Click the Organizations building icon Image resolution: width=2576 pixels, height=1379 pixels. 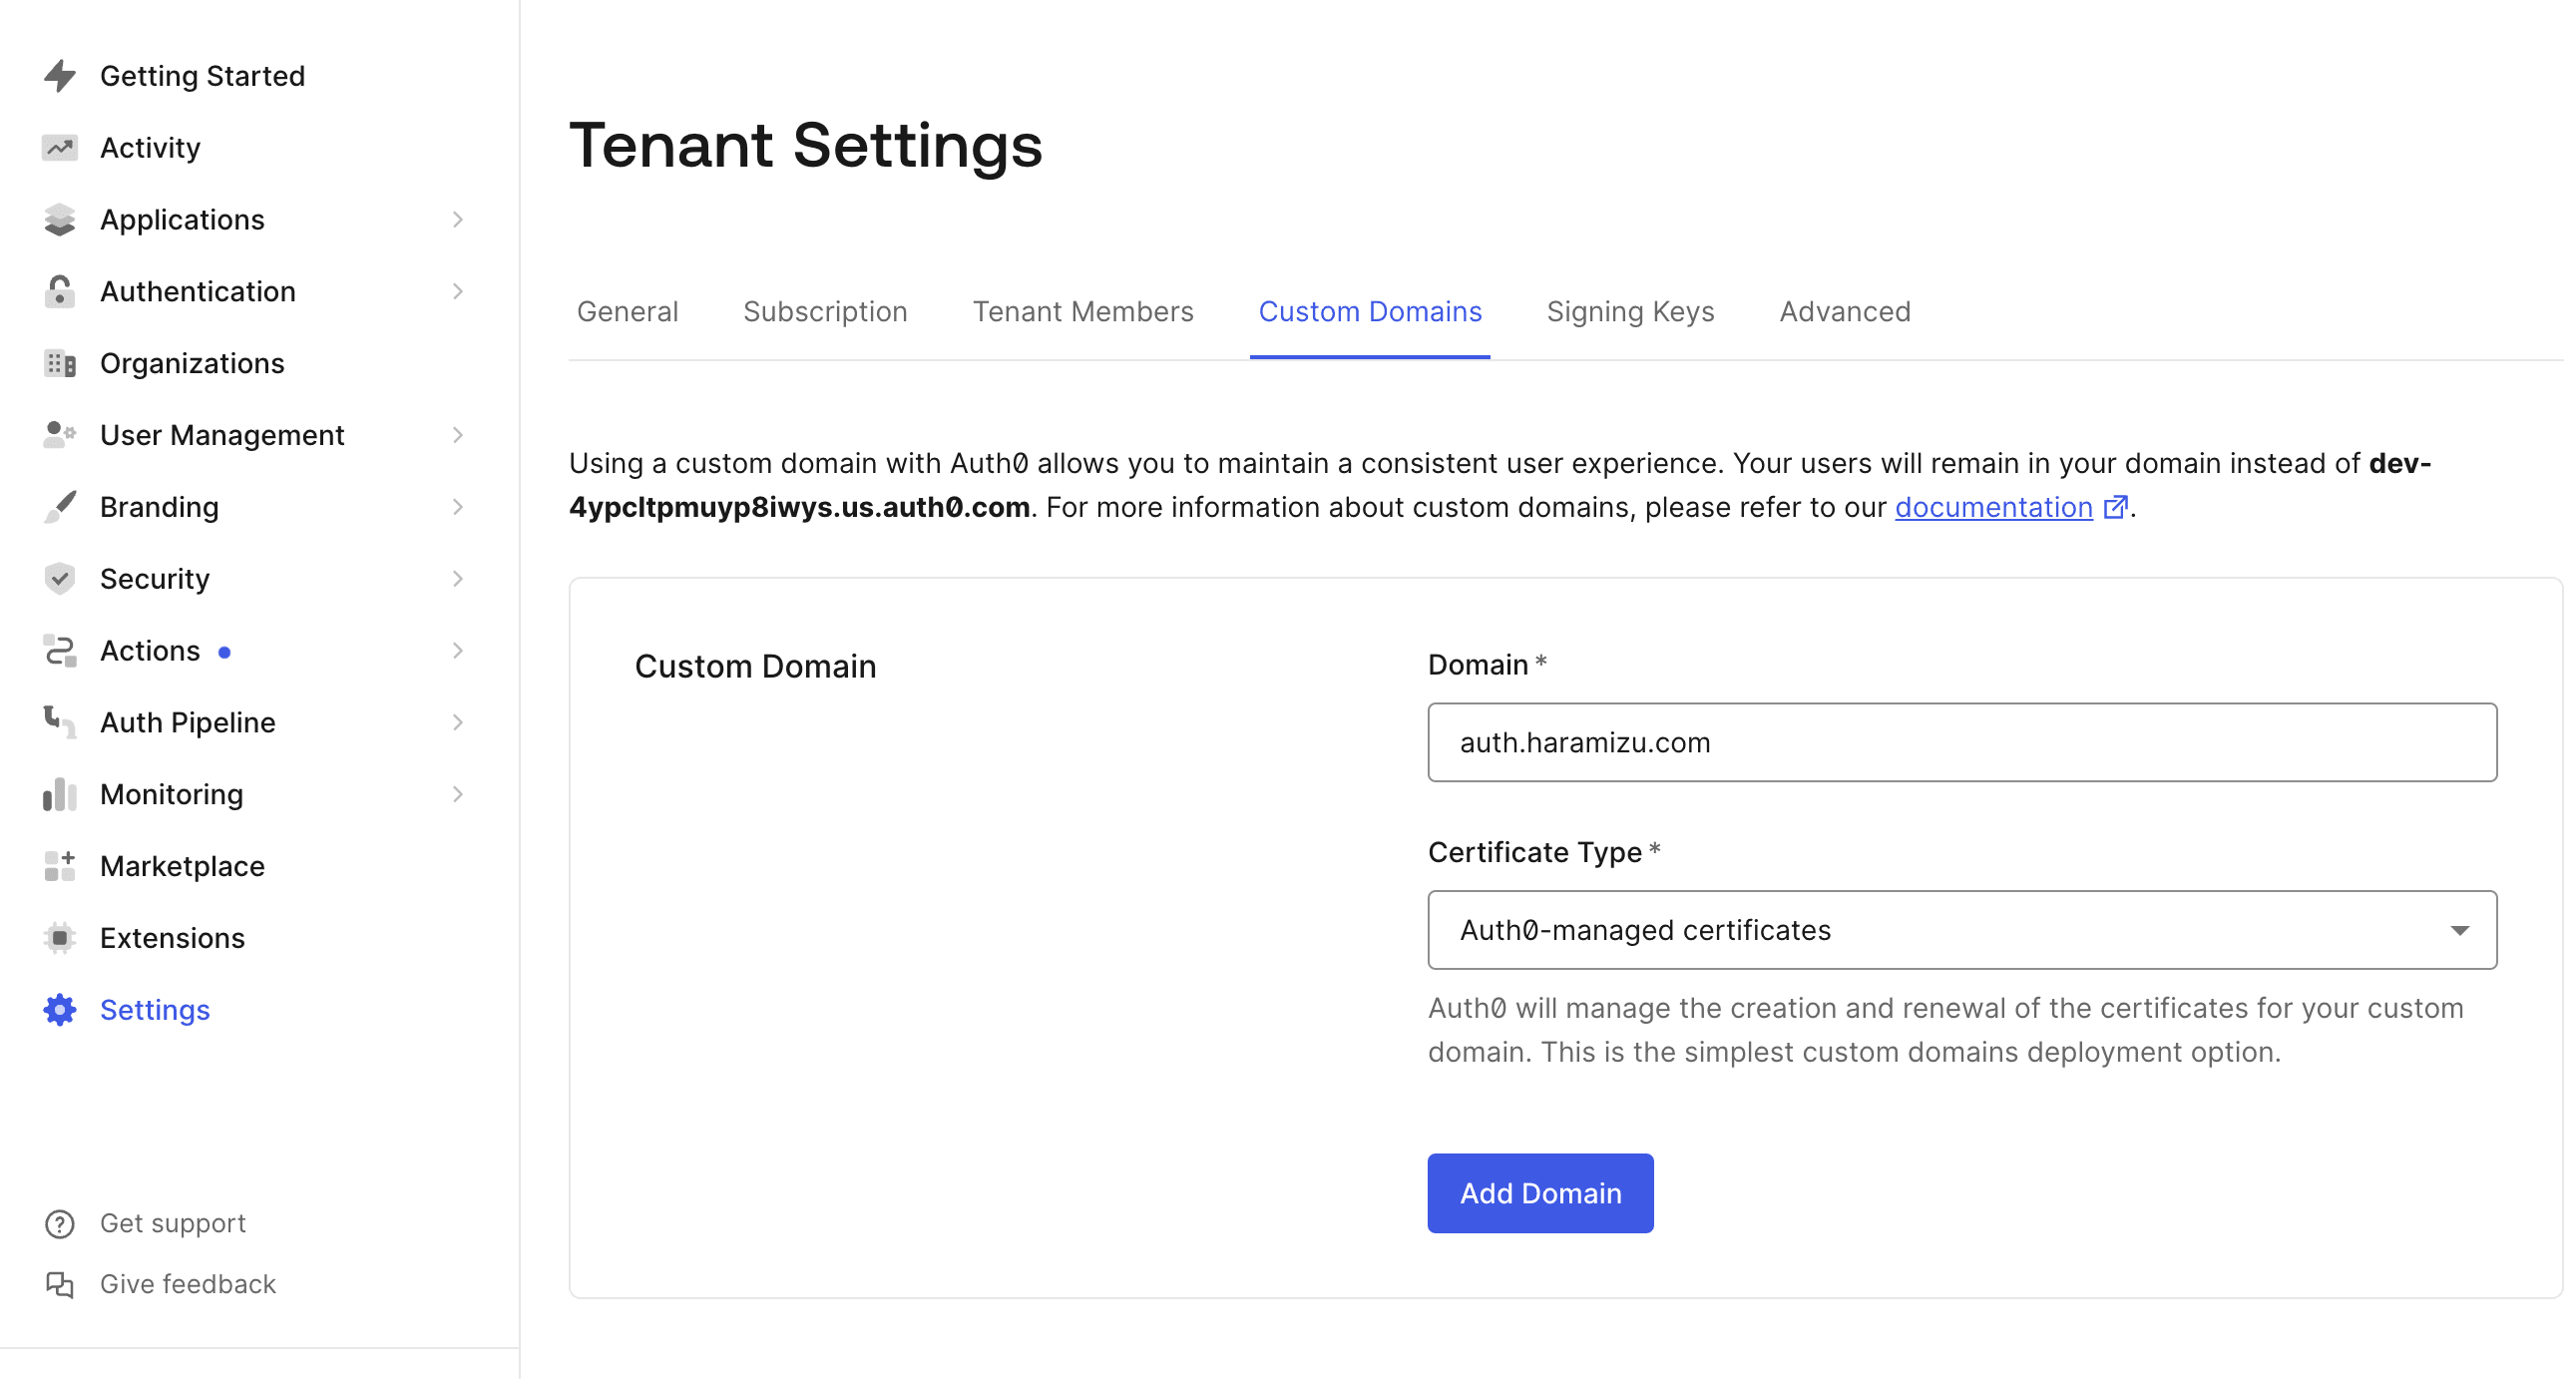60,364
